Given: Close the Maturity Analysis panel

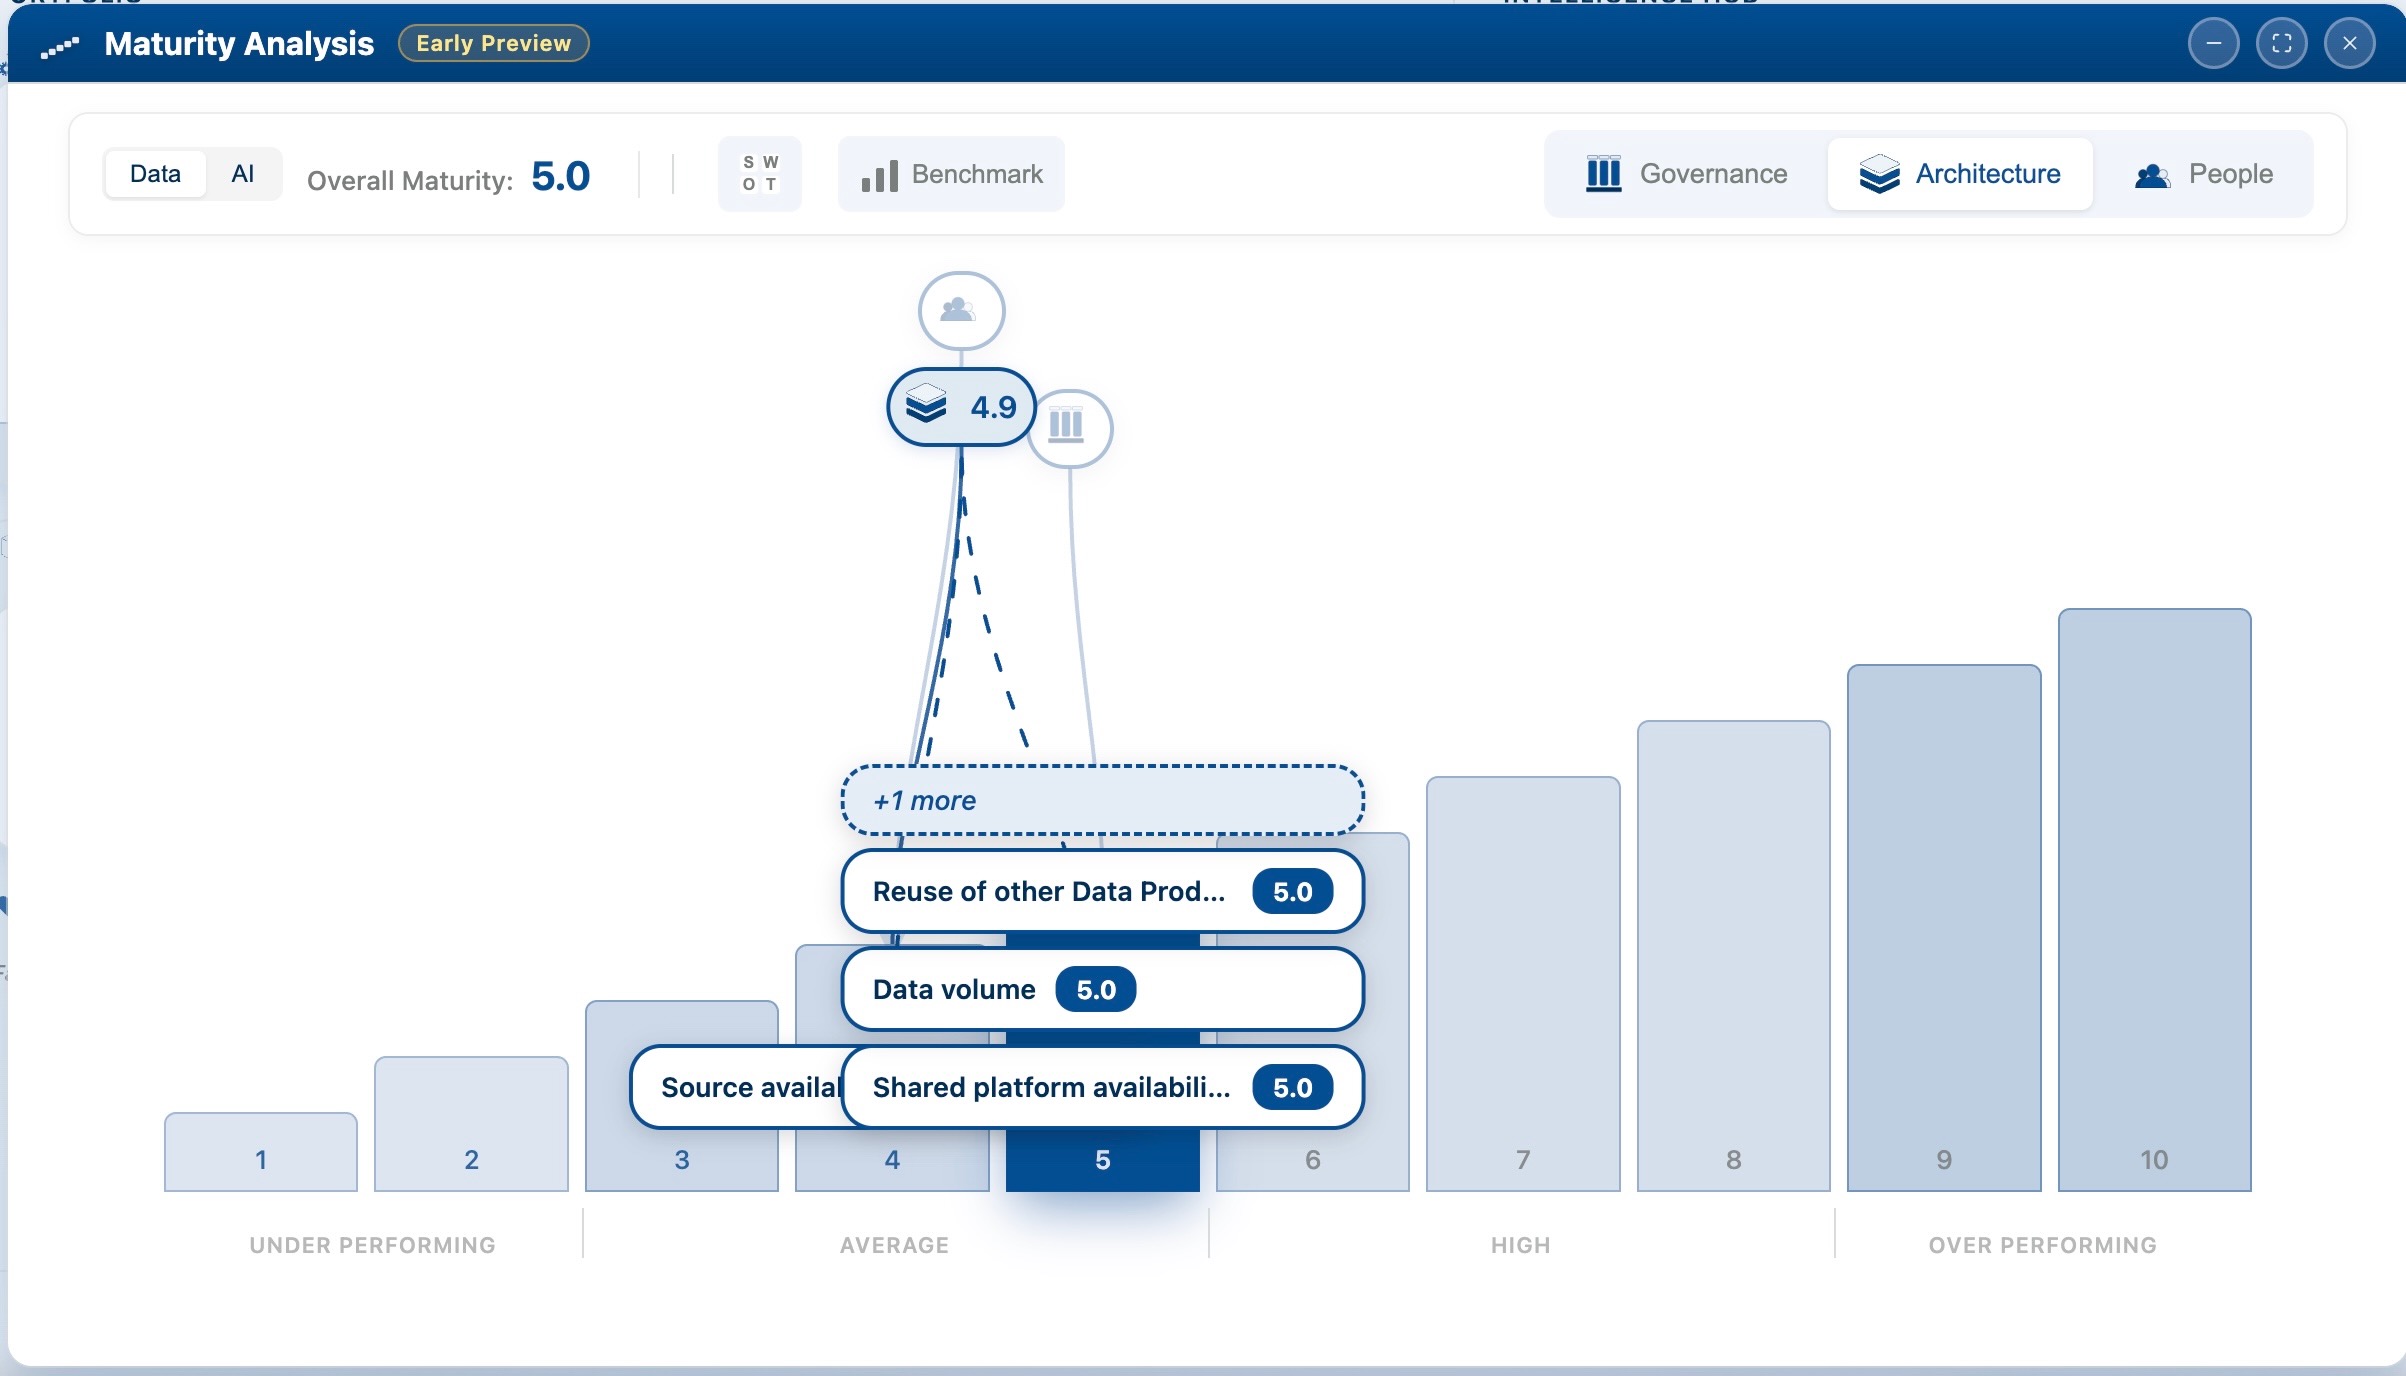Looking at the screenshot, I should click(2349, 44).
